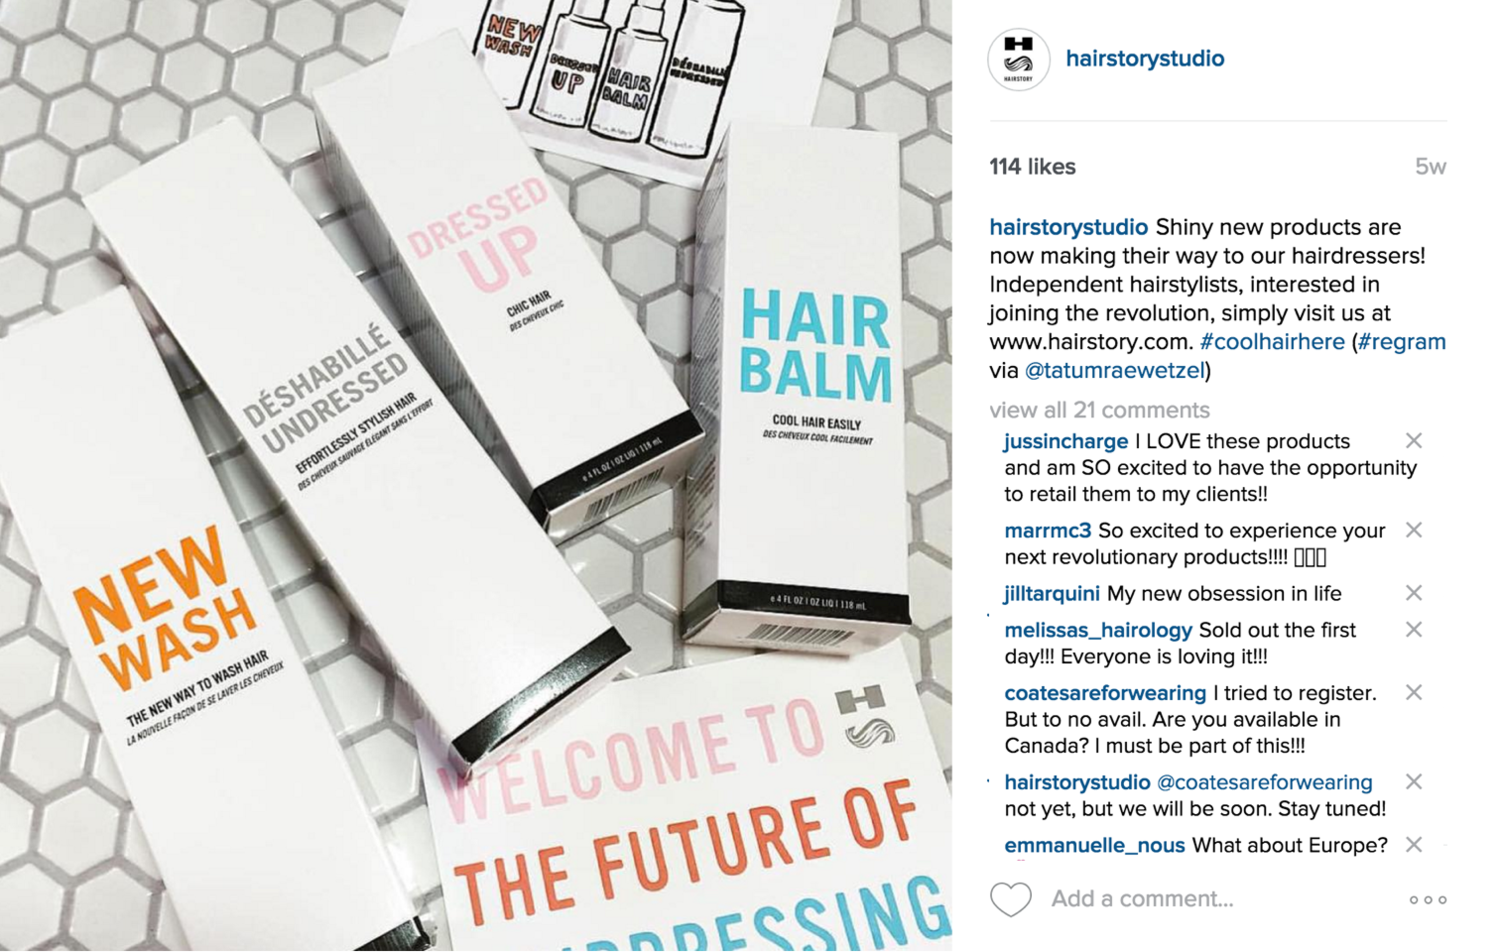Remove marrmc3's comment using the X
This screenshot has width=1500, height=952.
(1413, 530)
